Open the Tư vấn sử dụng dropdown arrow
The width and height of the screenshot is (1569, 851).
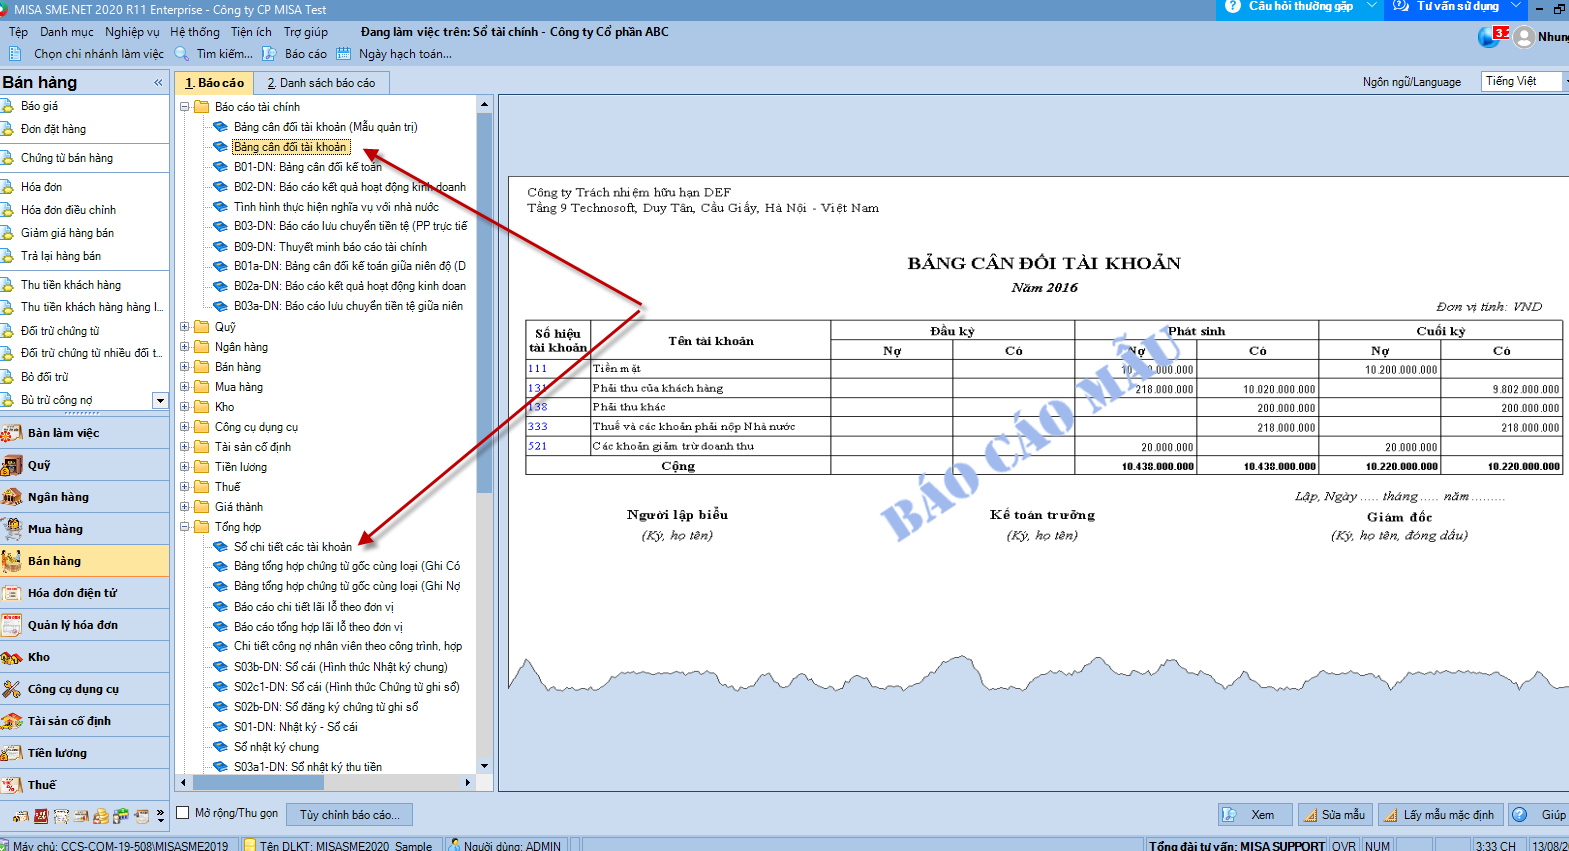click(1517, 6)
